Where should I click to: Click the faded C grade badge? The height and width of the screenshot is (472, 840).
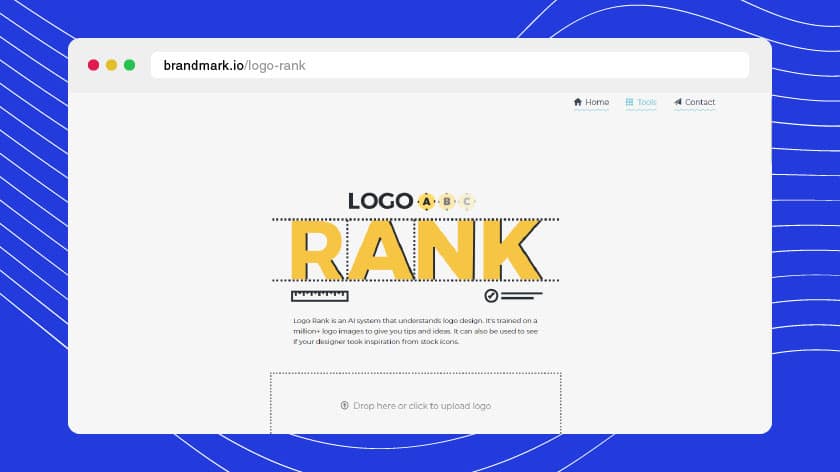tap(467, 201)
